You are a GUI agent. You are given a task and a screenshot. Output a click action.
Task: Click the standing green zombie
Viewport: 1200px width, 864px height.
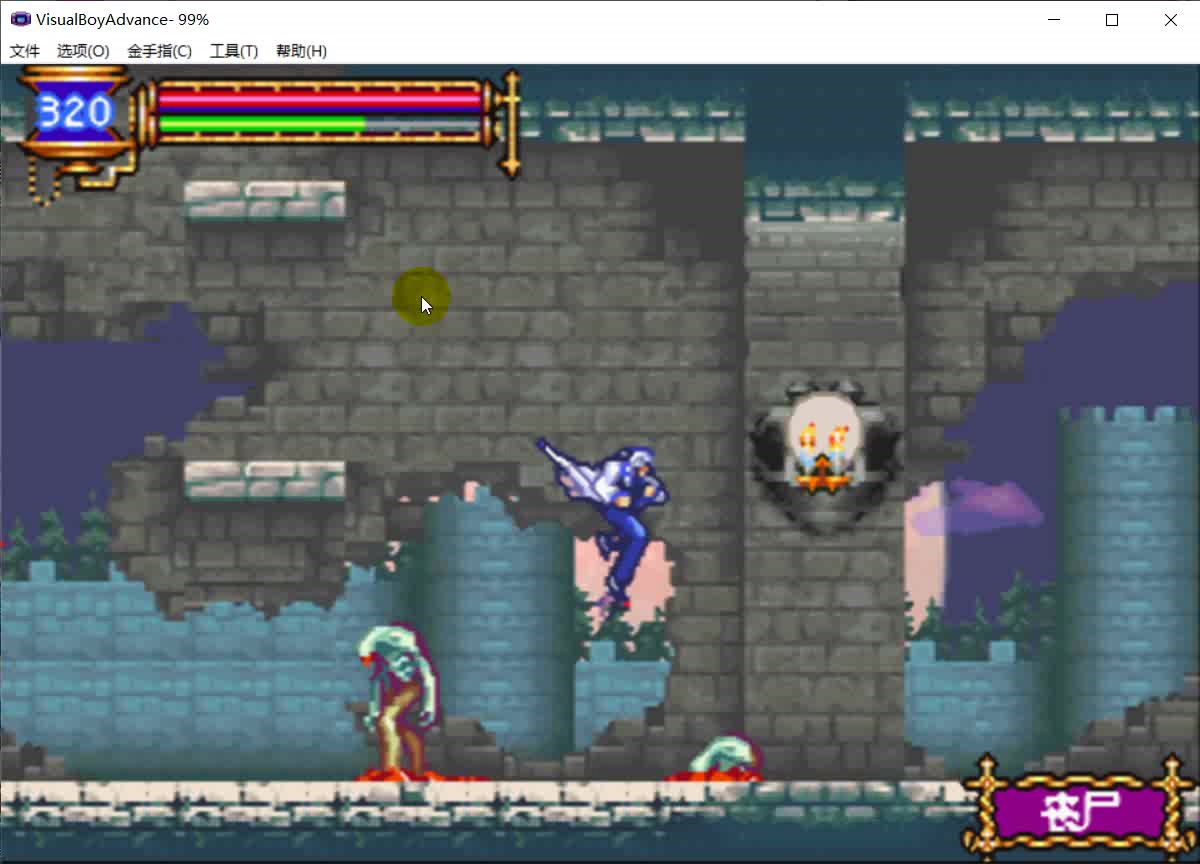[400, 702]
